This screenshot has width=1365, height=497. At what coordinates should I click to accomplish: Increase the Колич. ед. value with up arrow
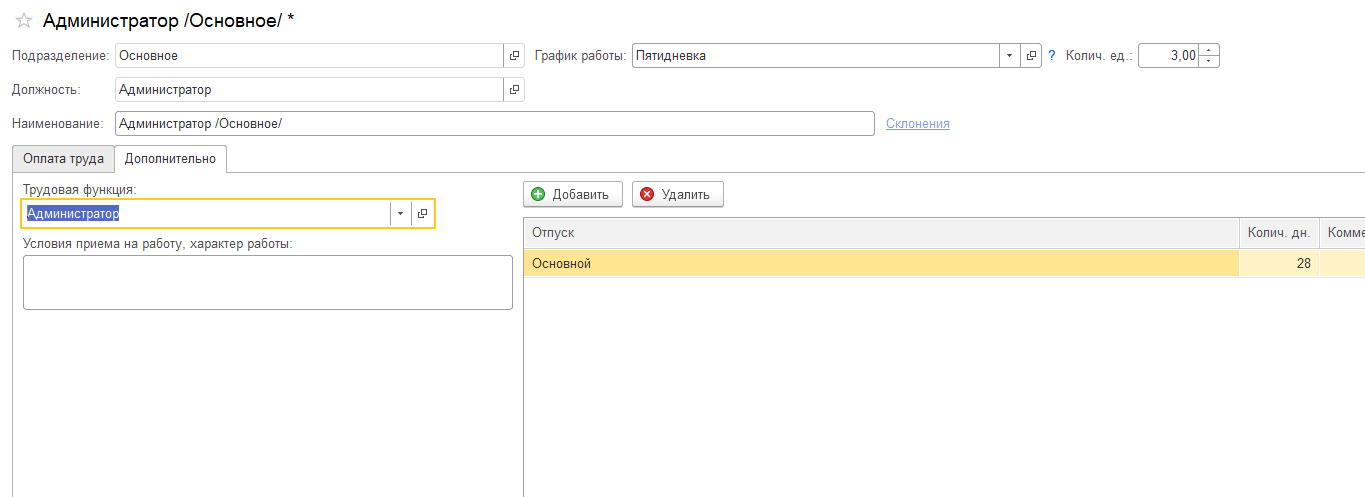[1209, 51]
